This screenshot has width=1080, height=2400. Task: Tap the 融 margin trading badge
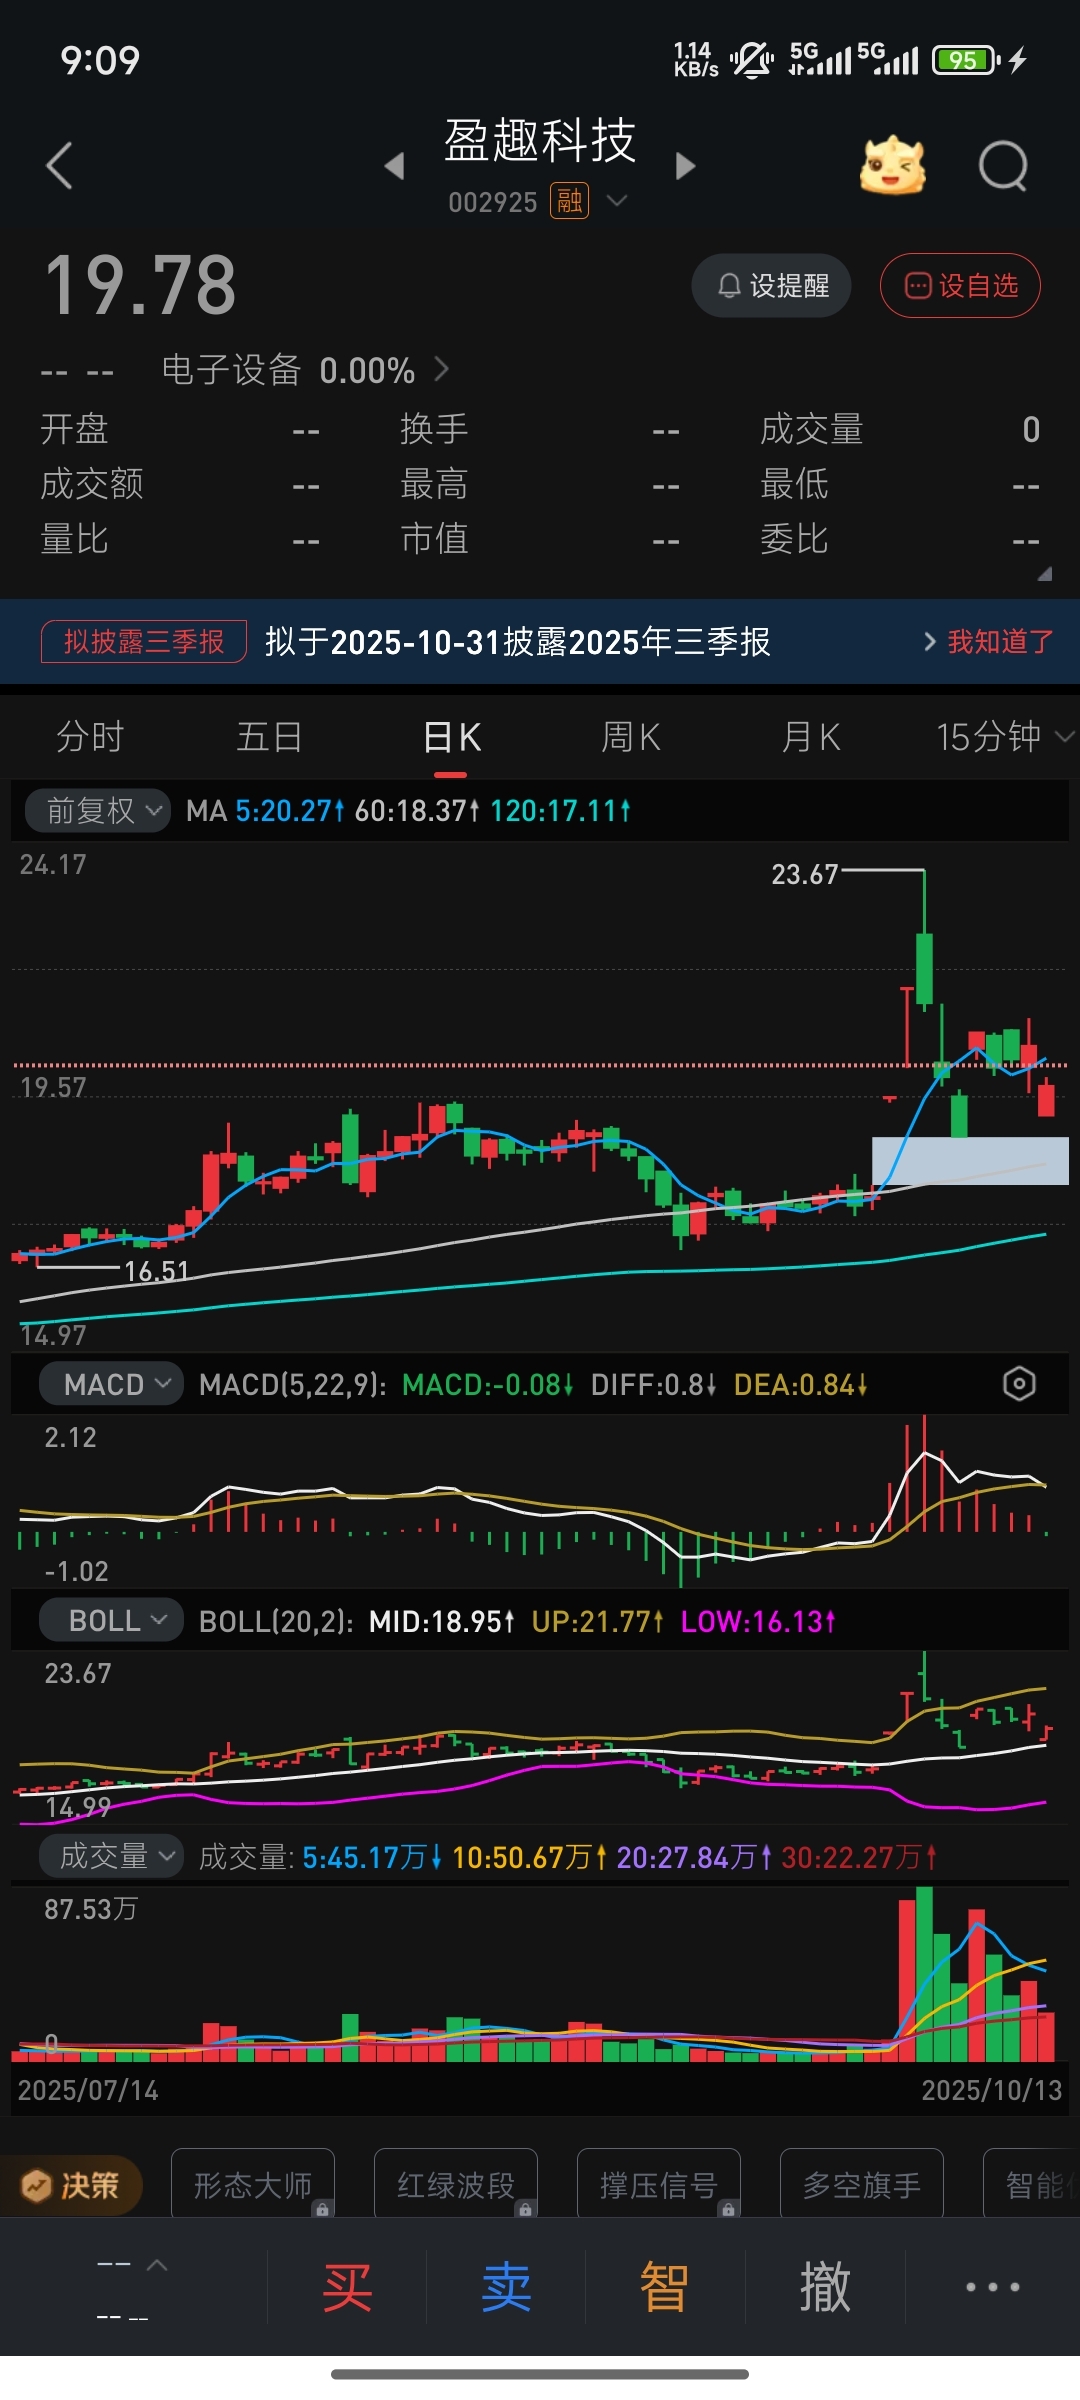coord(569,202)
